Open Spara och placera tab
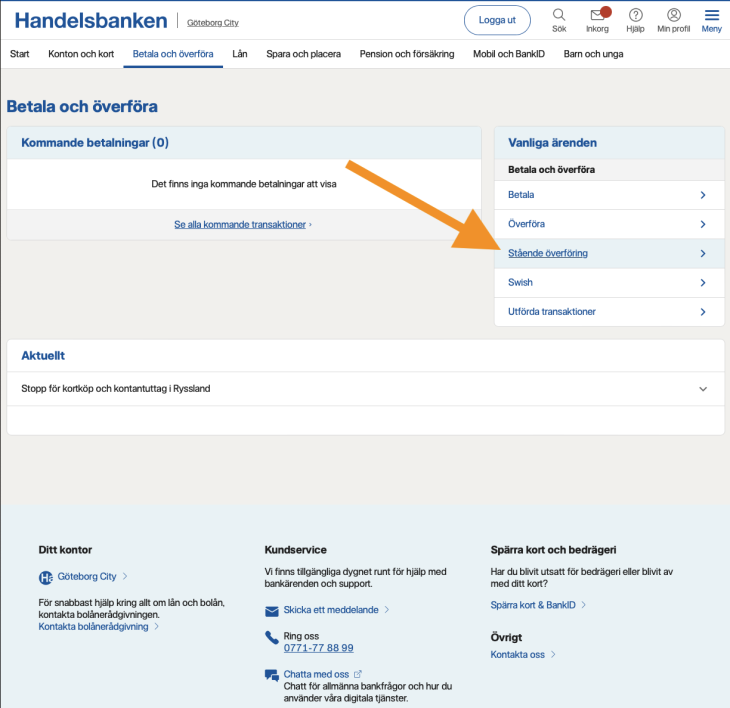Viewport: 730px width, 708px height. 304,54
